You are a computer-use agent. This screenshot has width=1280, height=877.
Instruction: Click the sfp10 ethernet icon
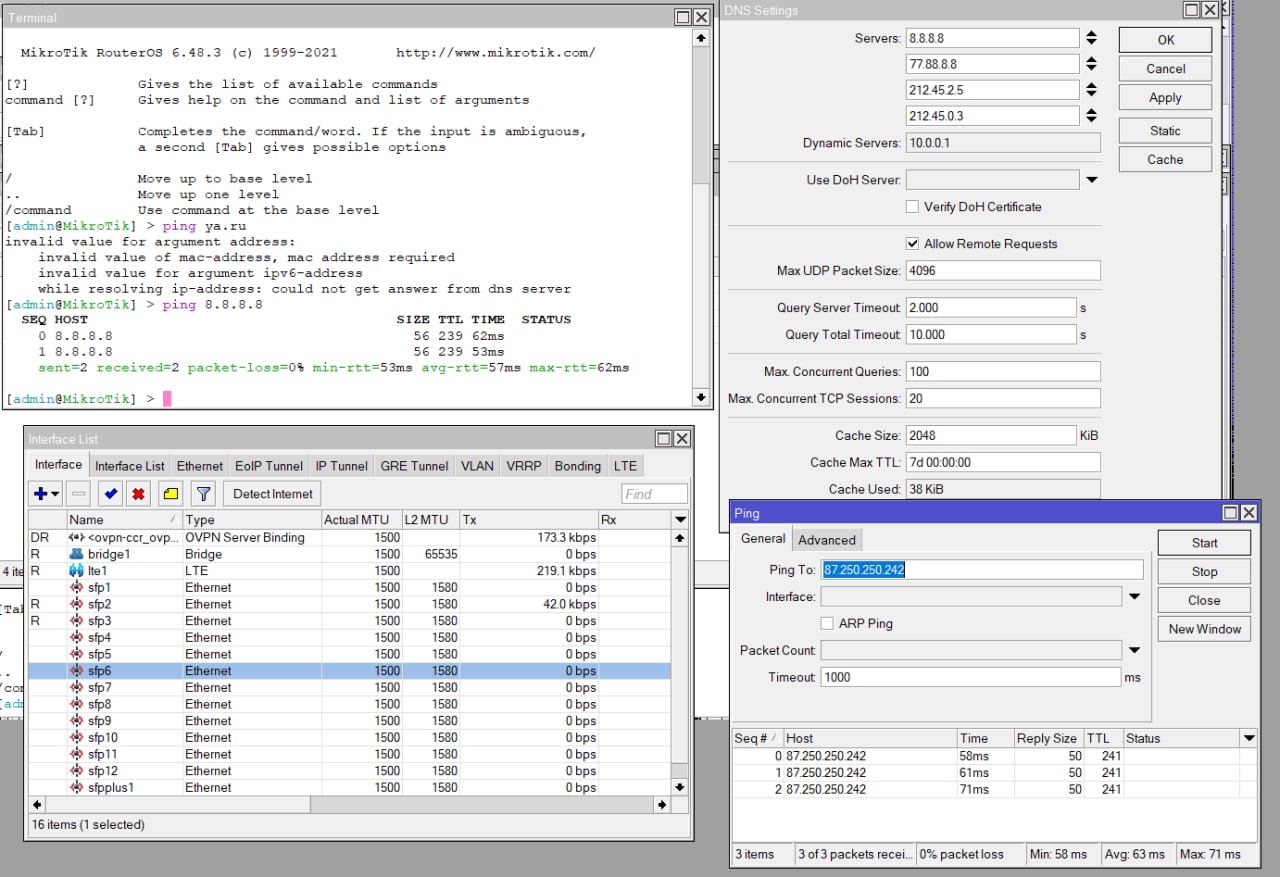click(76, 738)
